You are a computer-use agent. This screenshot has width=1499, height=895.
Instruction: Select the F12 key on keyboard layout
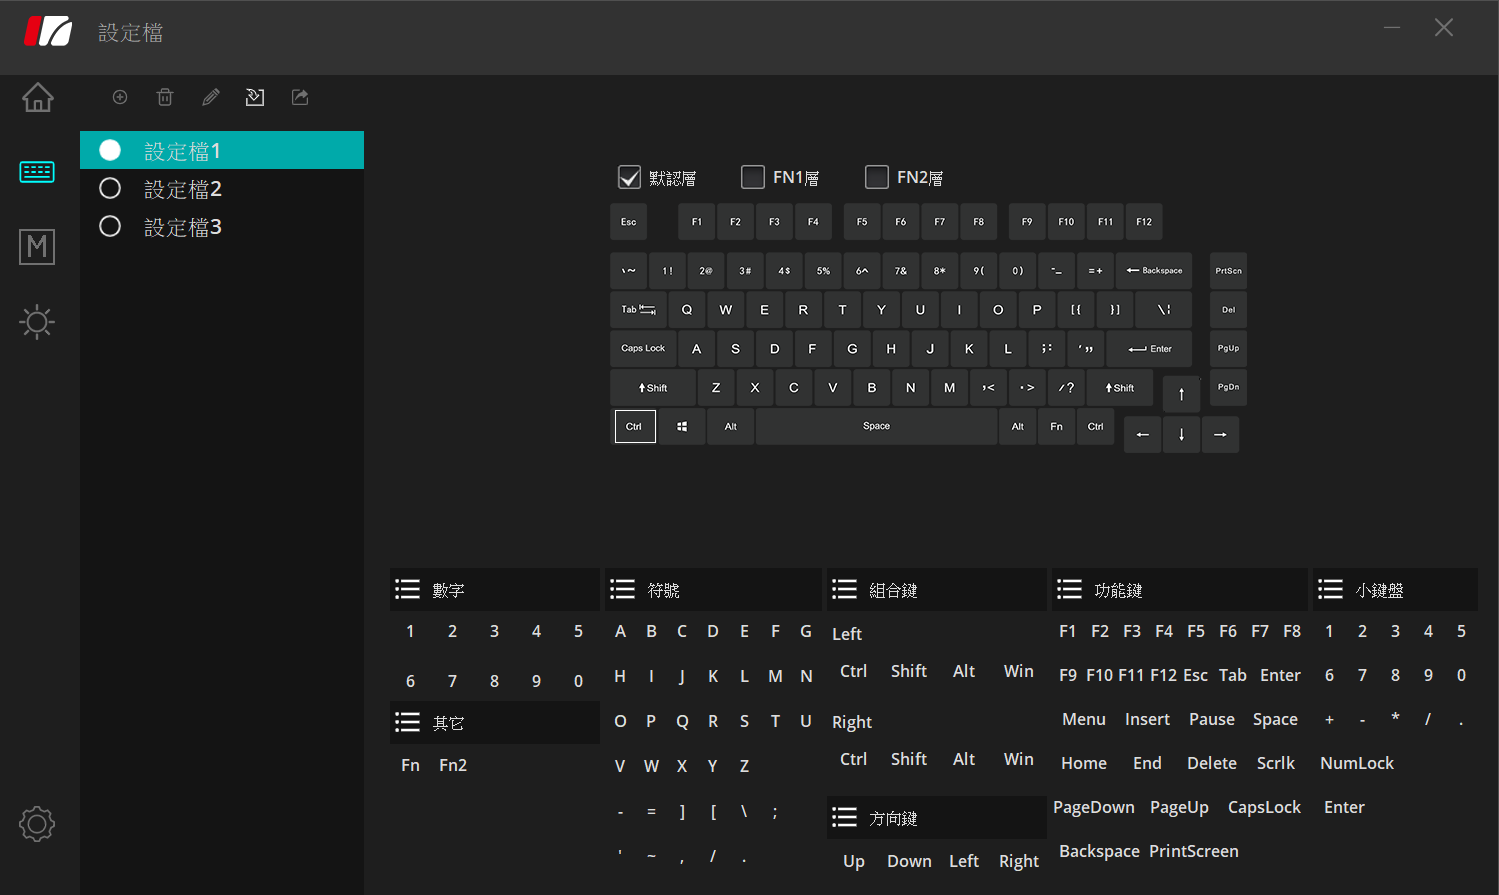click(x=1144, y=222)
